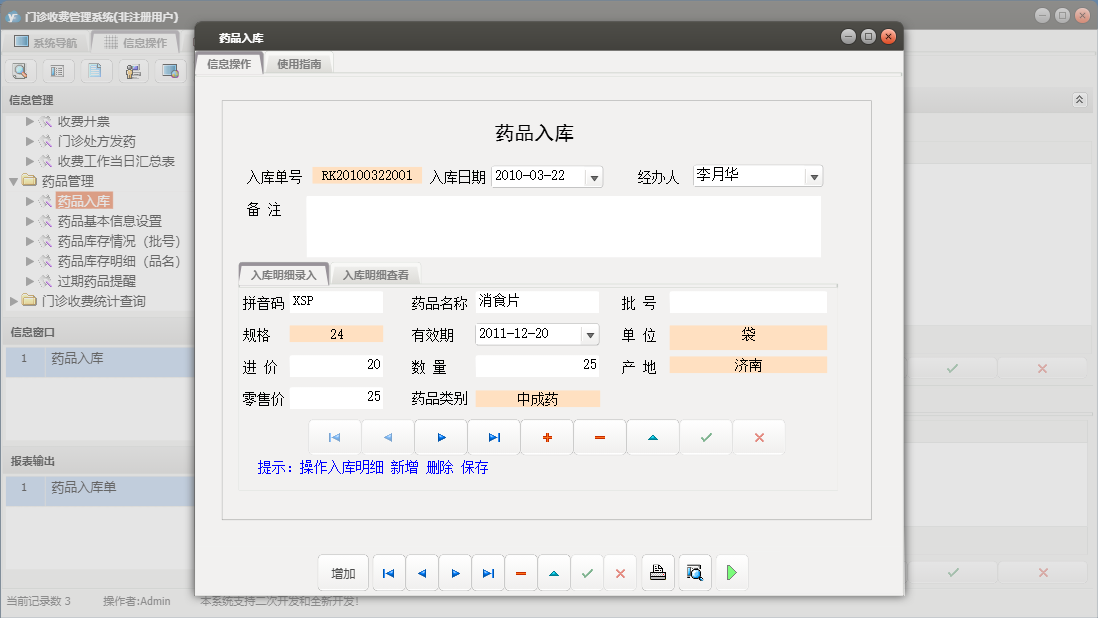The height and width of the screenshot is (618, 1098).
Task: Click the red plus icon to add detail
Action: [x=547, y=437]
